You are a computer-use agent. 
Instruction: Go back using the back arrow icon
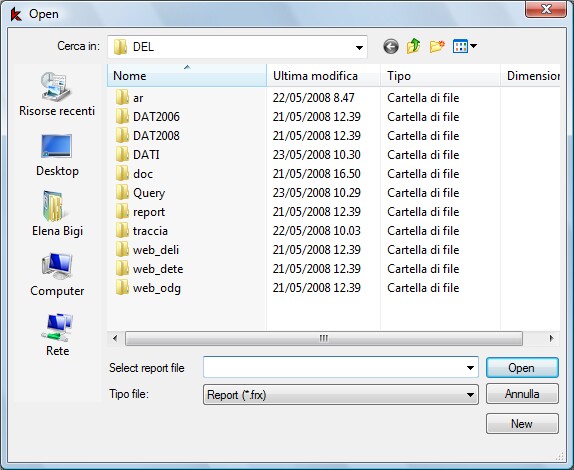point(391,46)
